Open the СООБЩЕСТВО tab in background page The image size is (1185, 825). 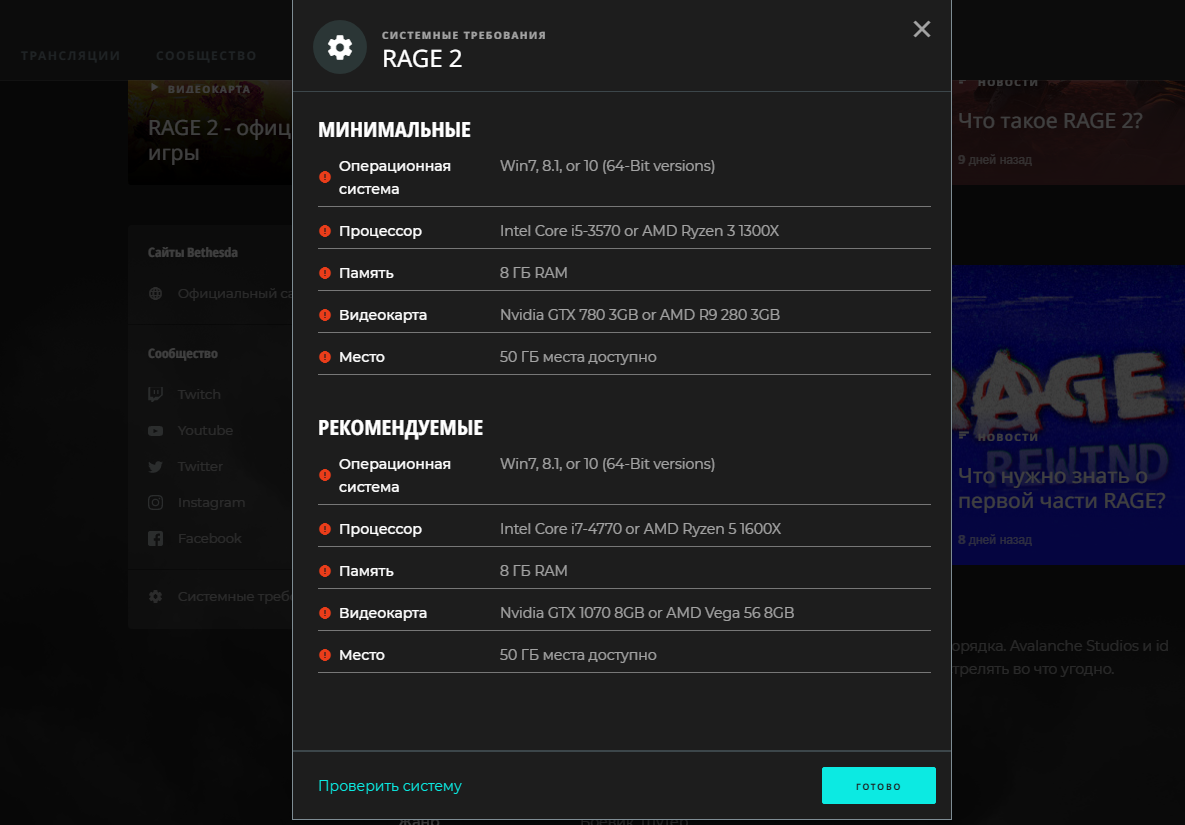(206, 56)
